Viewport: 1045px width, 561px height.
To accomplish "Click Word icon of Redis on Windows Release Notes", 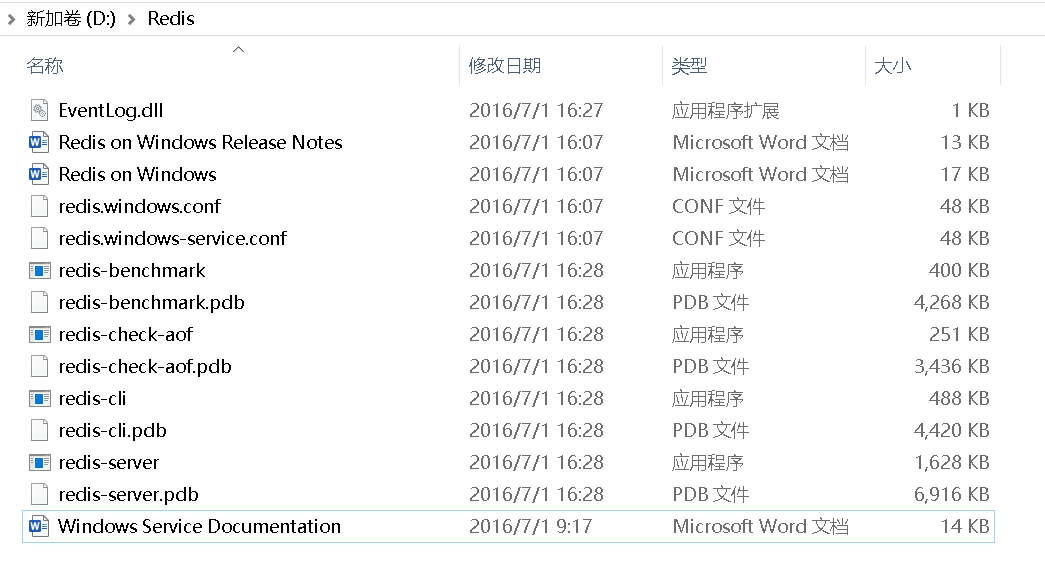I will (39, 142).
